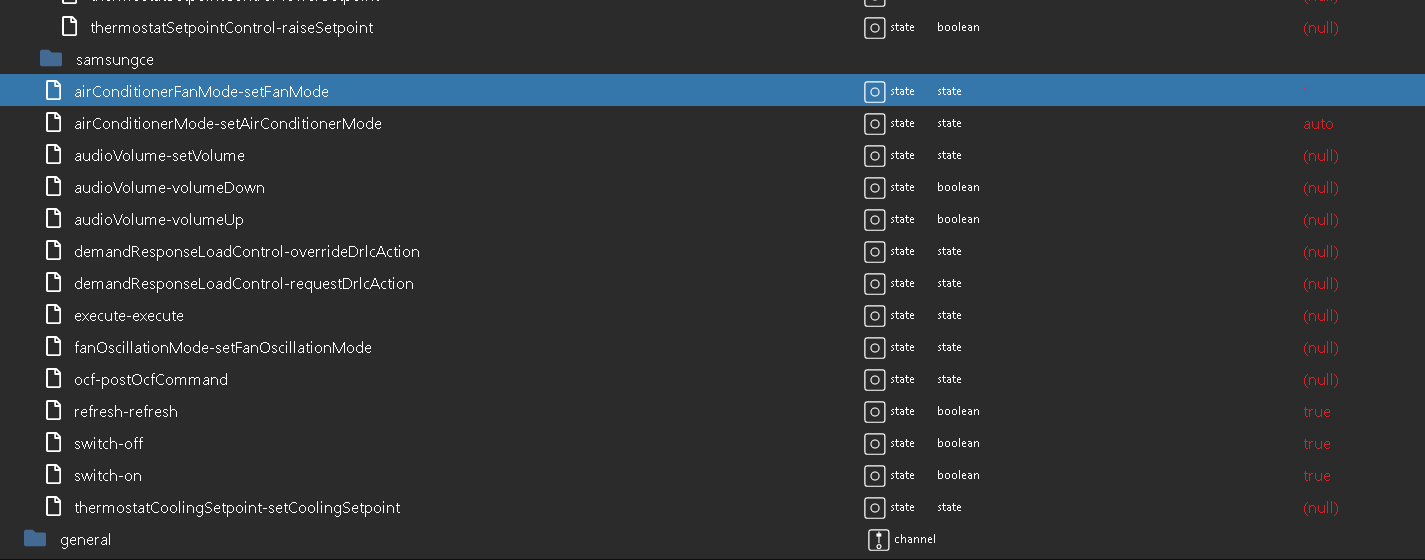
Task: Select switch-on object
Action: pos(108,476)
